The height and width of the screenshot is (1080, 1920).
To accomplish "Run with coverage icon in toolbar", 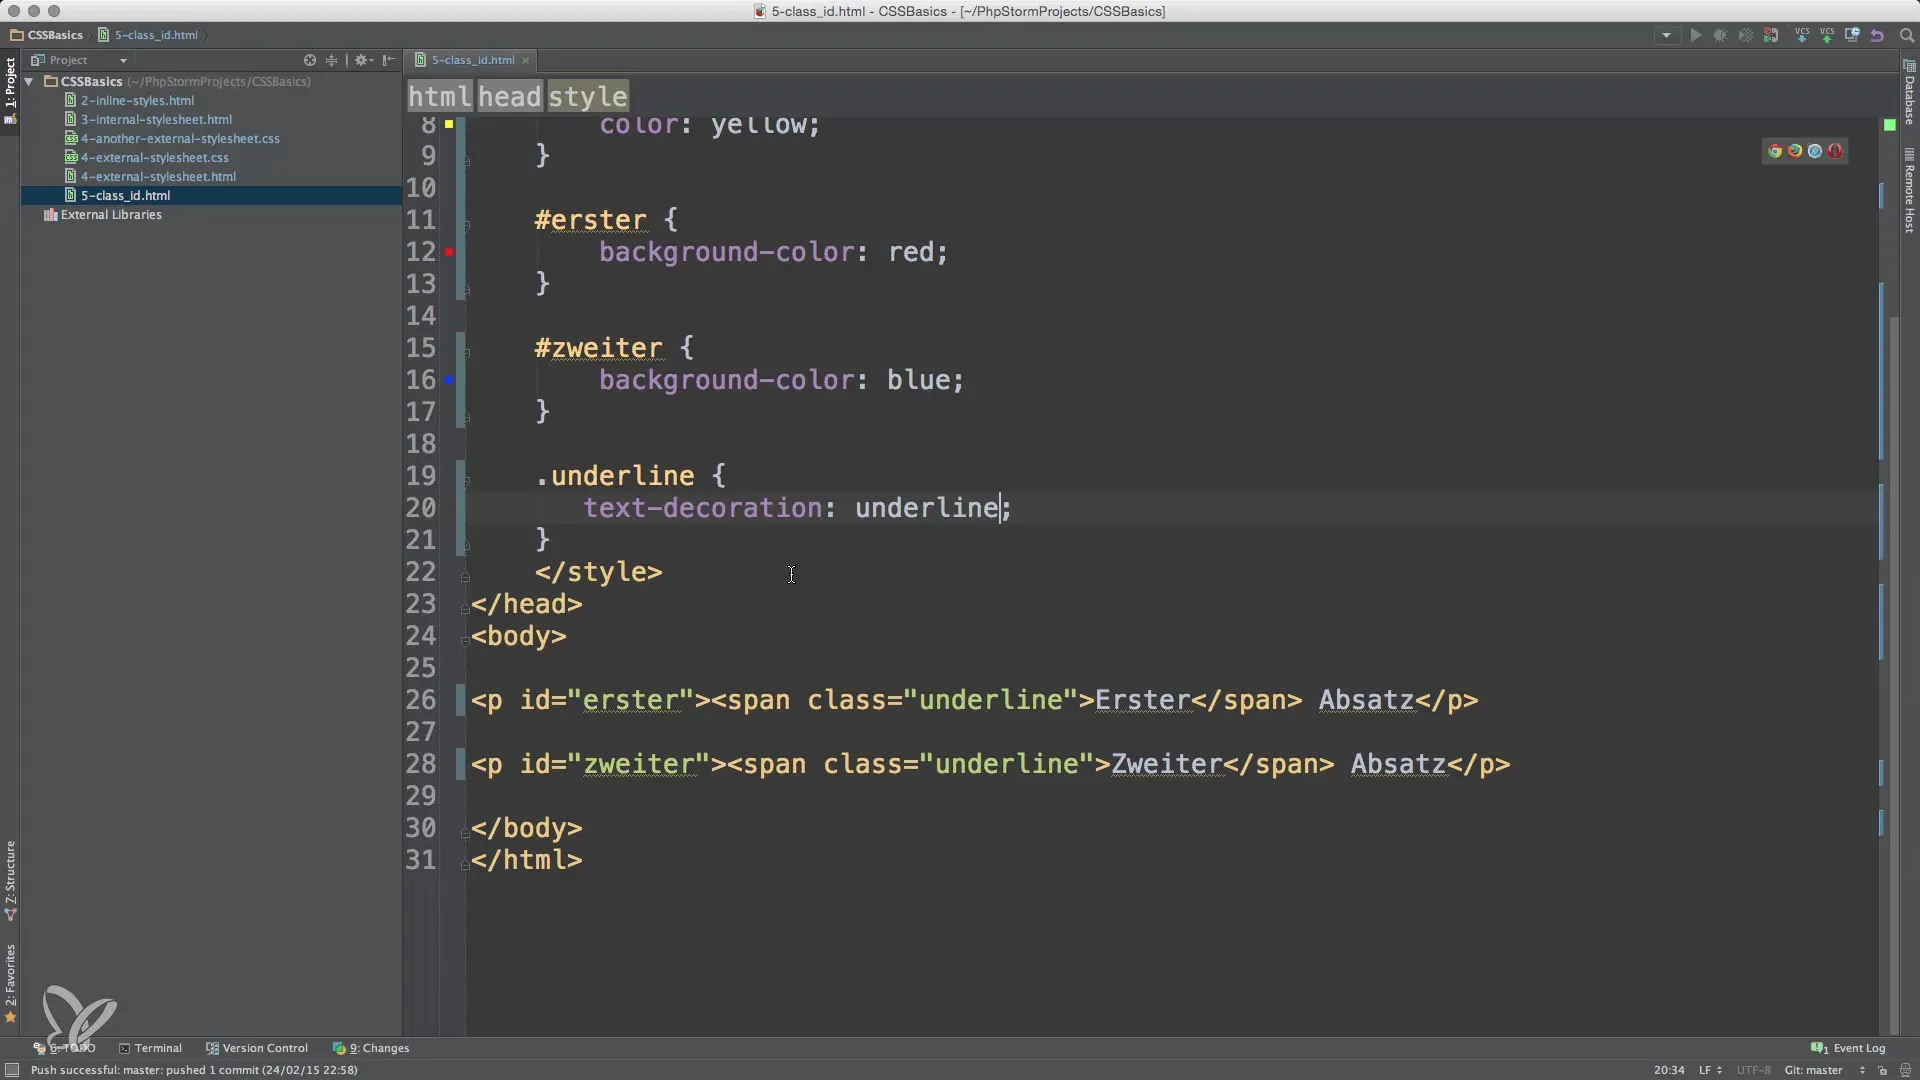I will pyautogui.click(x=1745, y=35).
